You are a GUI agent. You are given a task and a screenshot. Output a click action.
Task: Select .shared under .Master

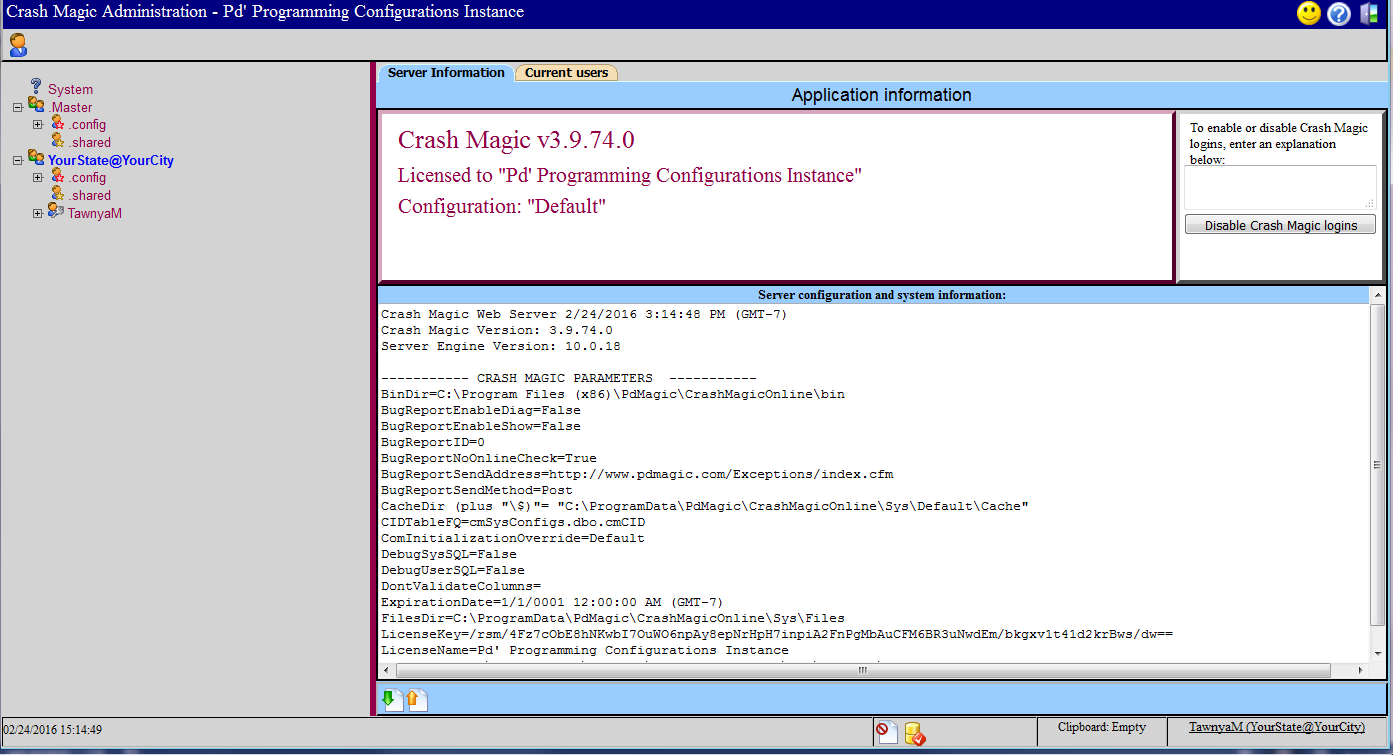(x=90, y=143)
